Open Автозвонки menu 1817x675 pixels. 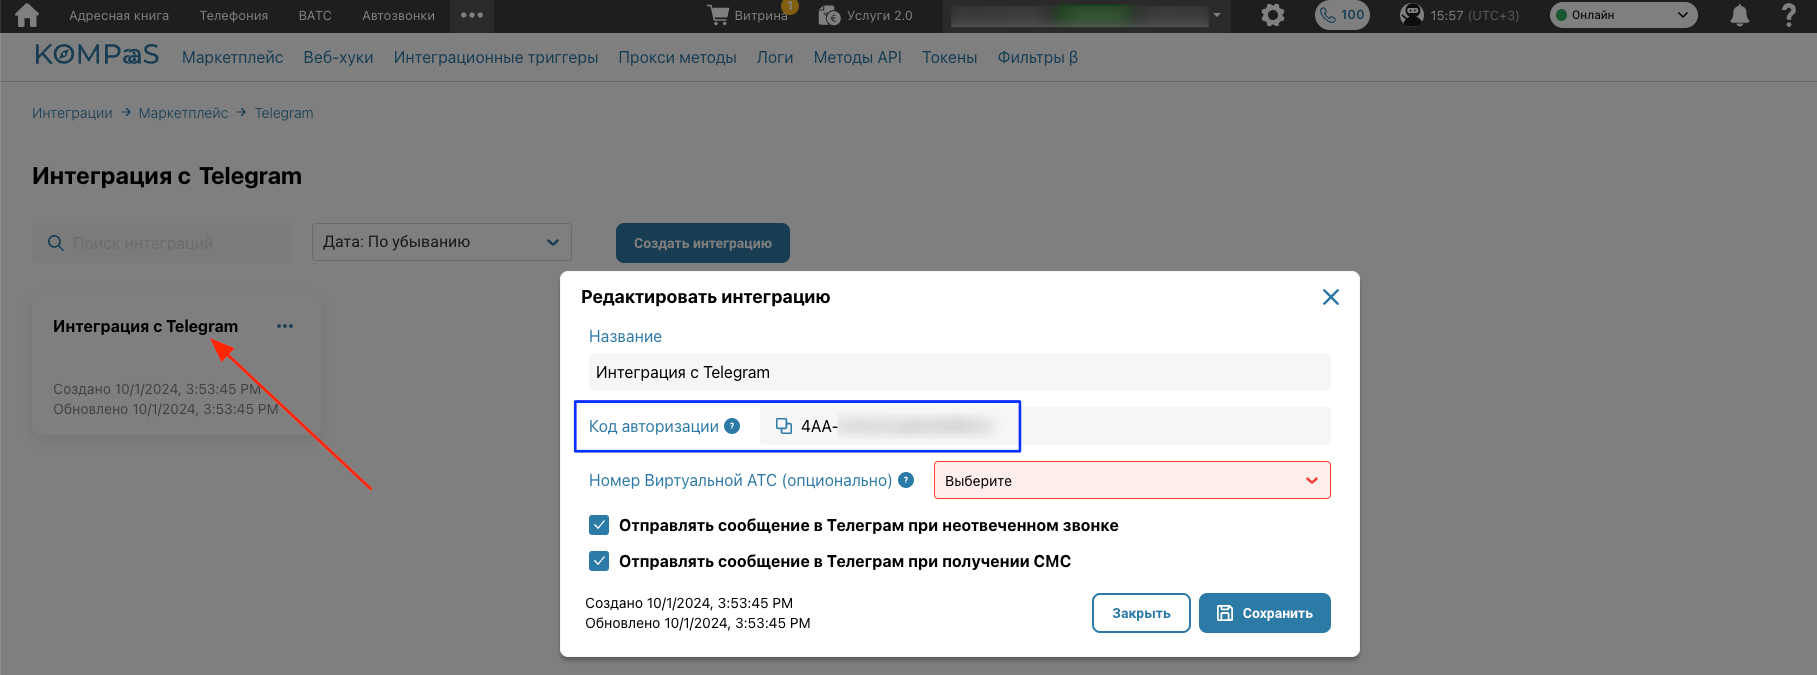point(398,15)
